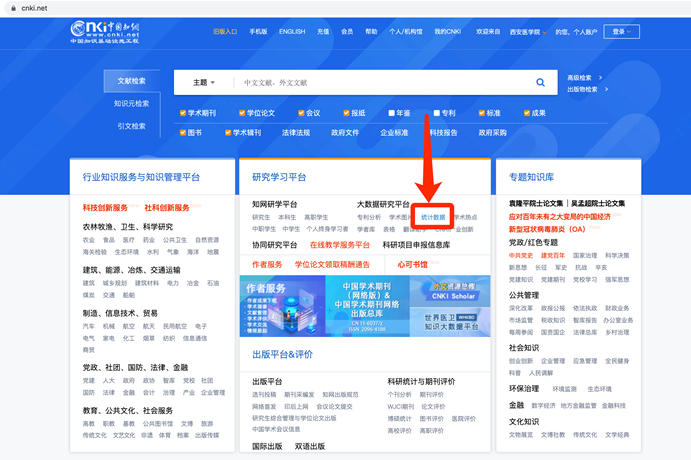Open the 世界医卫知识大数据平台 banner
Image resolution: width=691 pixels, height=460 pixels.
(450, 322)
